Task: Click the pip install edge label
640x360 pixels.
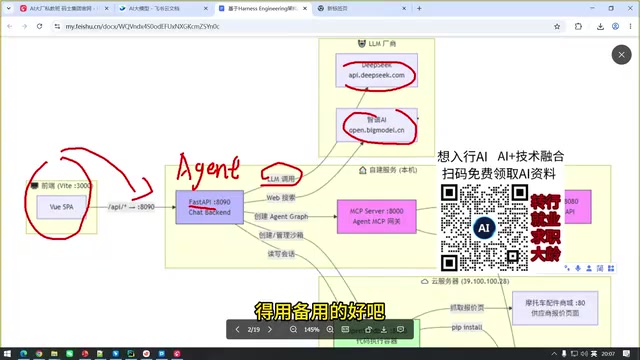Action: coord(467,327)
